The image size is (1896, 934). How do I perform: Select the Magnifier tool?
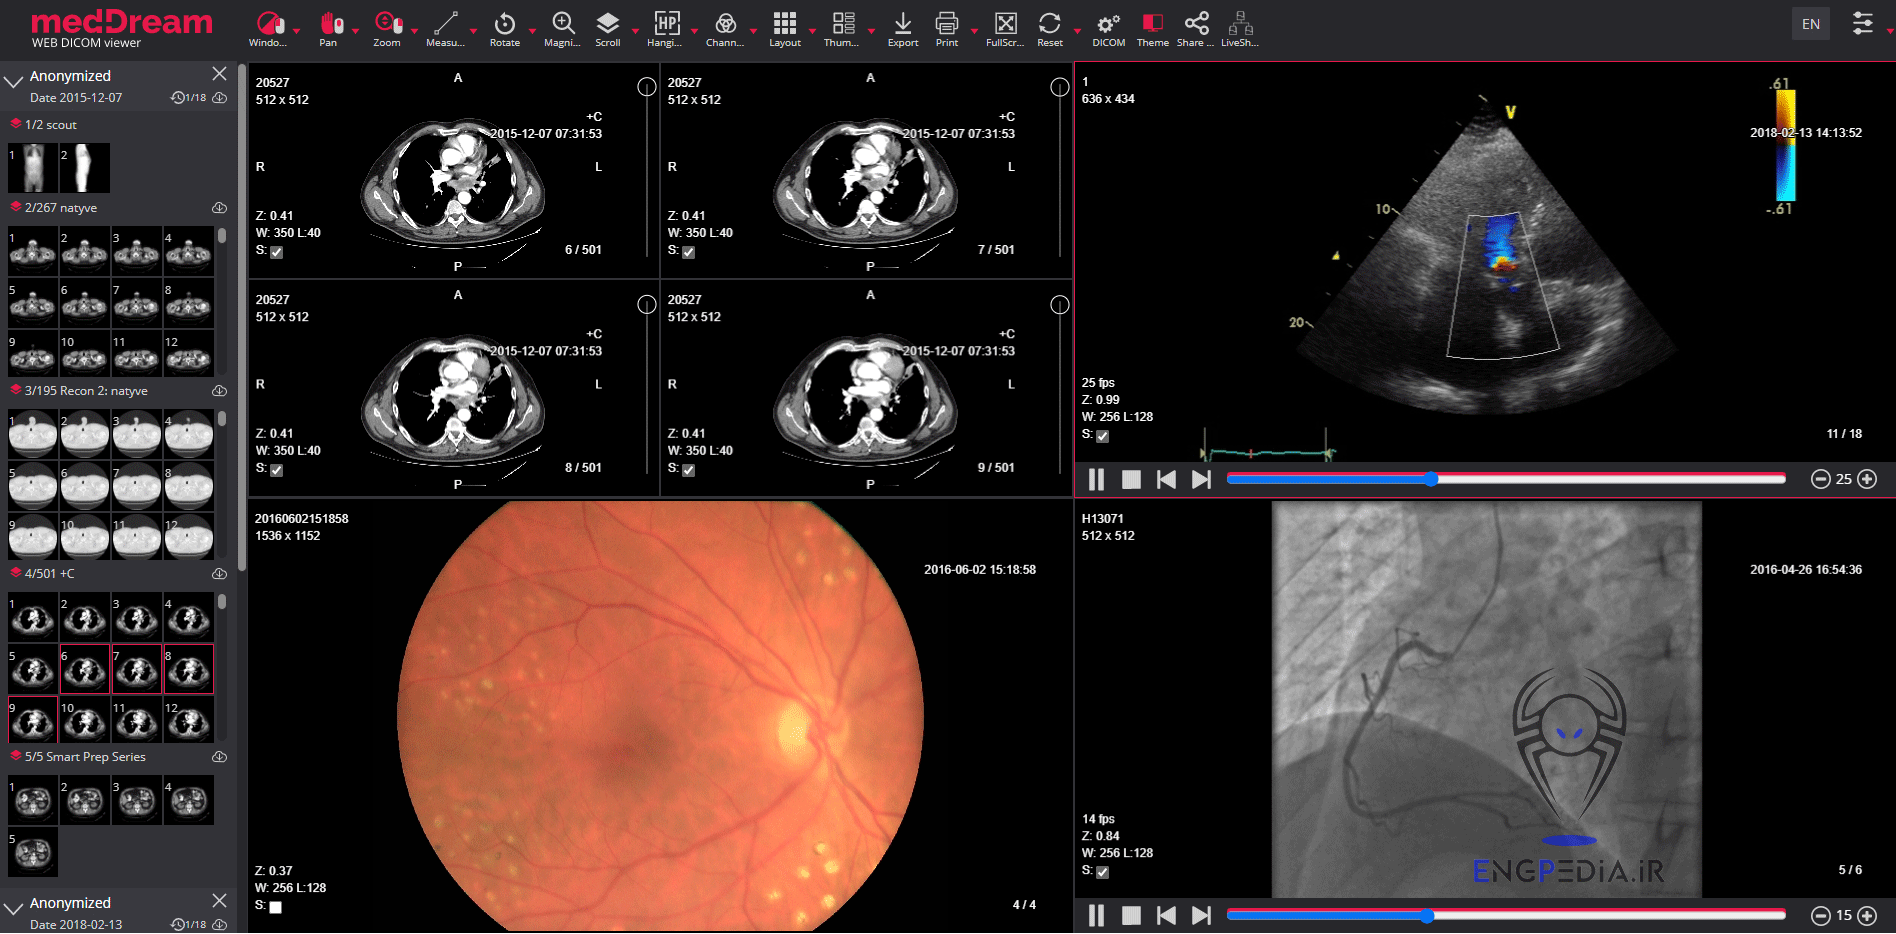point(563,29)
